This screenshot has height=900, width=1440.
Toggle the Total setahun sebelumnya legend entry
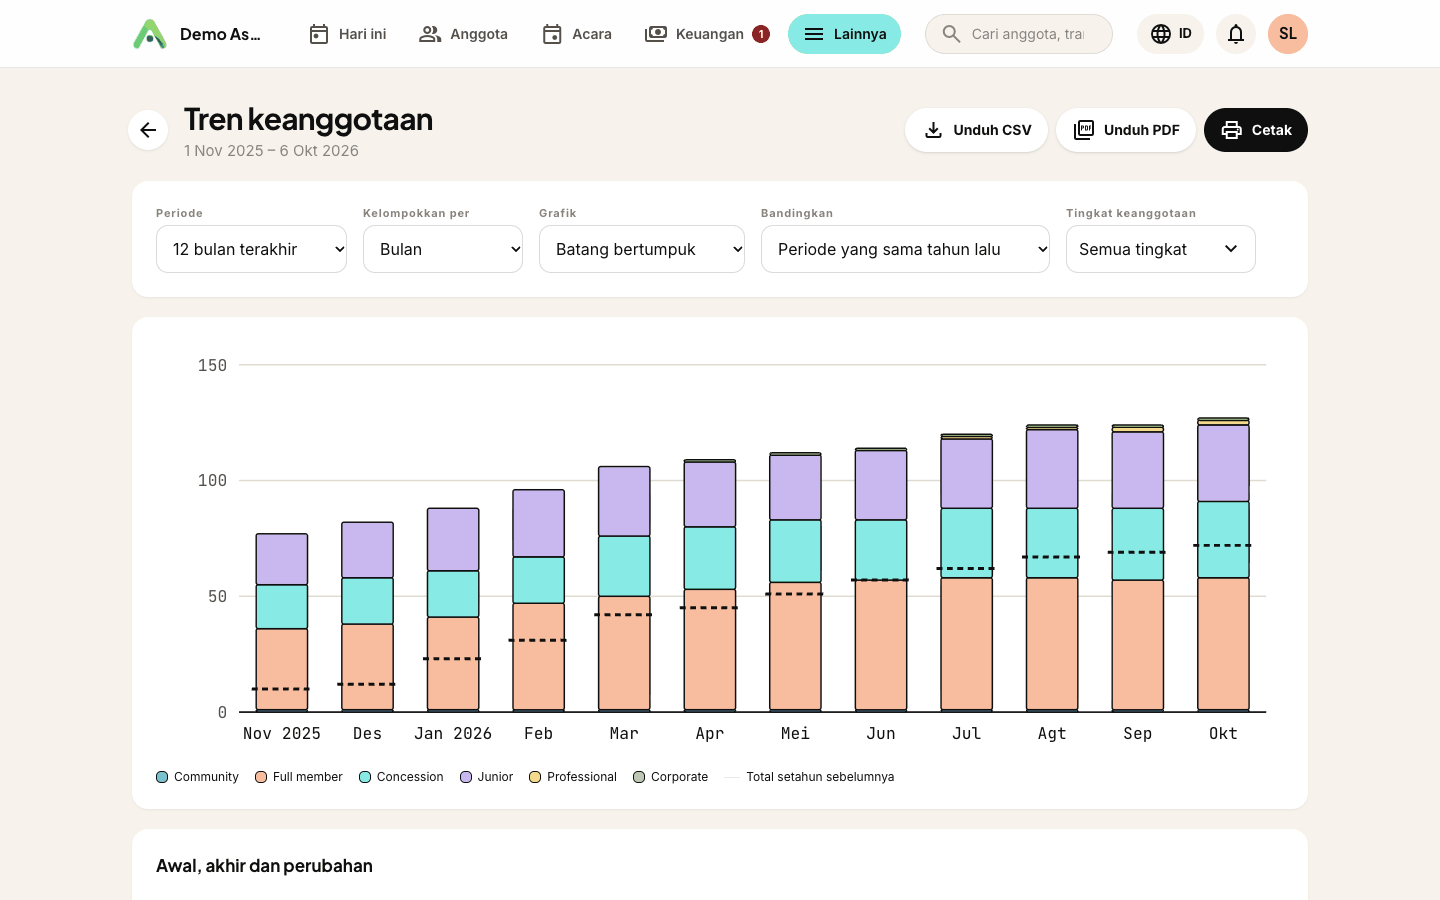coord(809,777)
